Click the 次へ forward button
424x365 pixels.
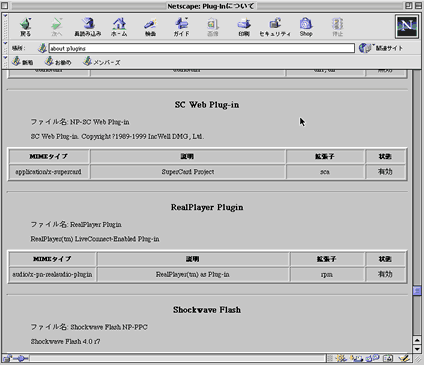pyautogui.click(x=56, y=27)
